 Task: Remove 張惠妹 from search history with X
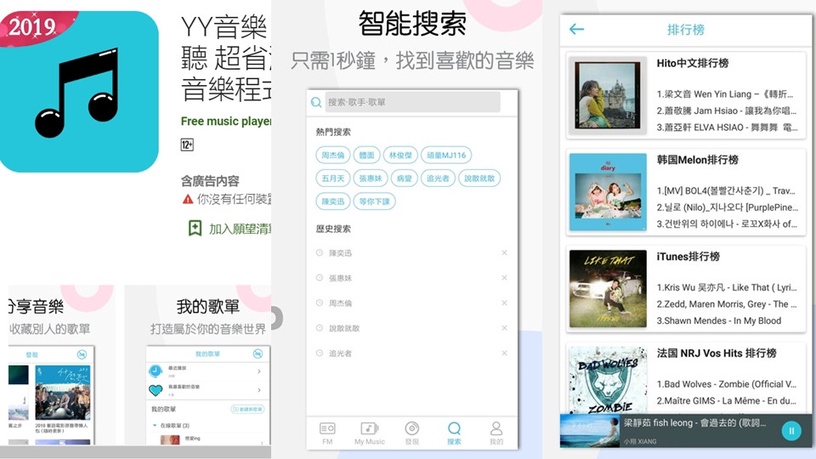[x=504, y=277]
